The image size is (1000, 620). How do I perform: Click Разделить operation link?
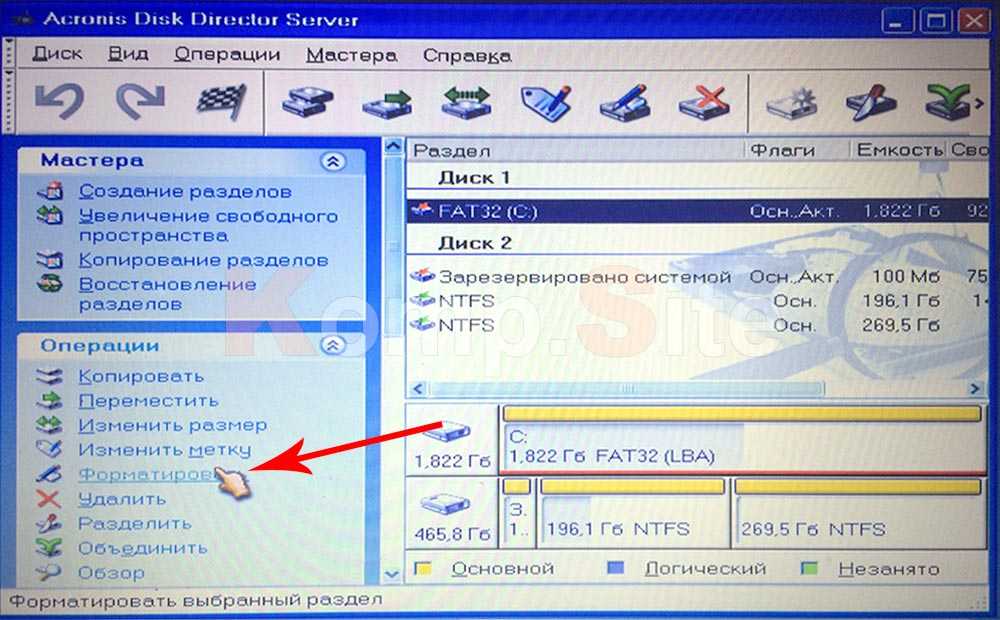tap(135, 524)
